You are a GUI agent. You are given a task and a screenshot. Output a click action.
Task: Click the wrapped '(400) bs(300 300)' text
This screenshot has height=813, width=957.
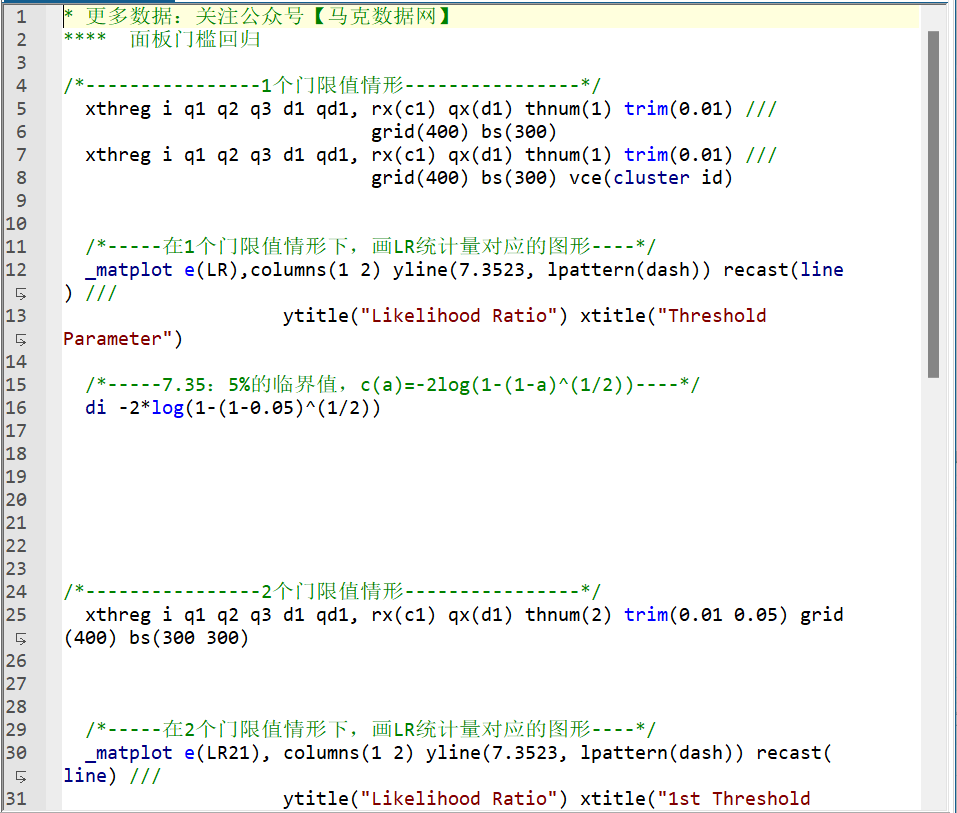156,638
